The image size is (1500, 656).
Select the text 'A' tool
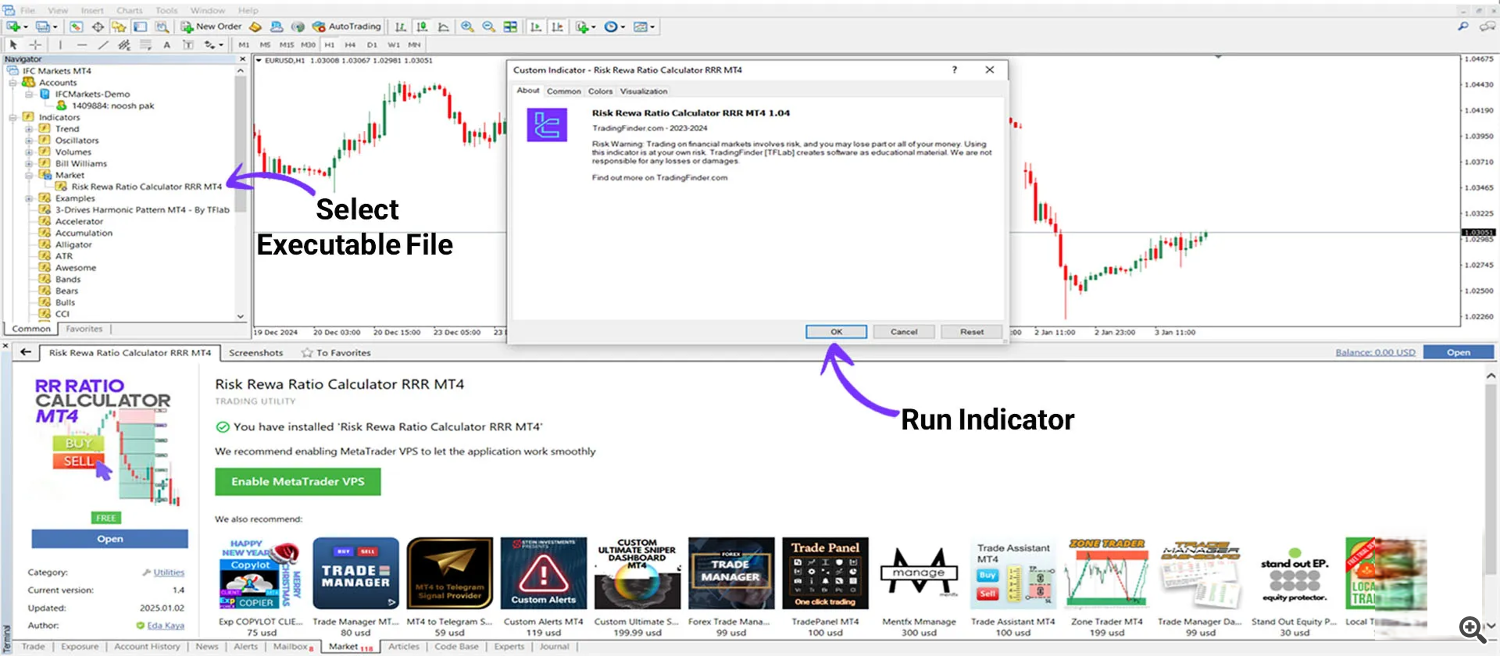167,45
